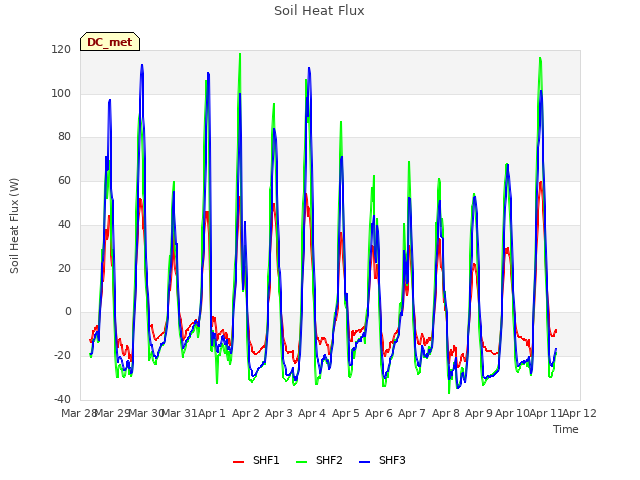
Task: Click the 20 y-axis tick label
Action: tap(64, 269)
